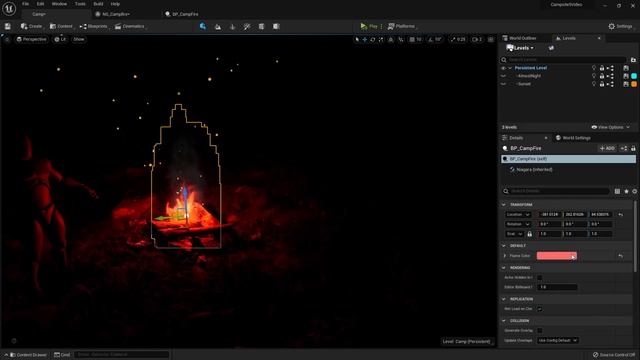This screenshot has height=360, width=640.
Task: Collapse the Transform section
Action: (504, 205)
